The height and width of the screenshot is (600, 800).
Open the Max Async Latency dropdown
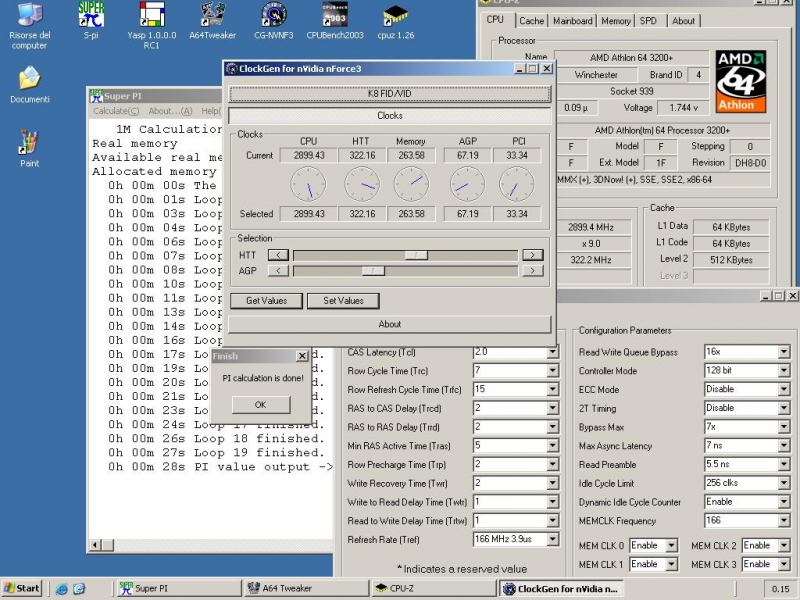coord(784,445)
